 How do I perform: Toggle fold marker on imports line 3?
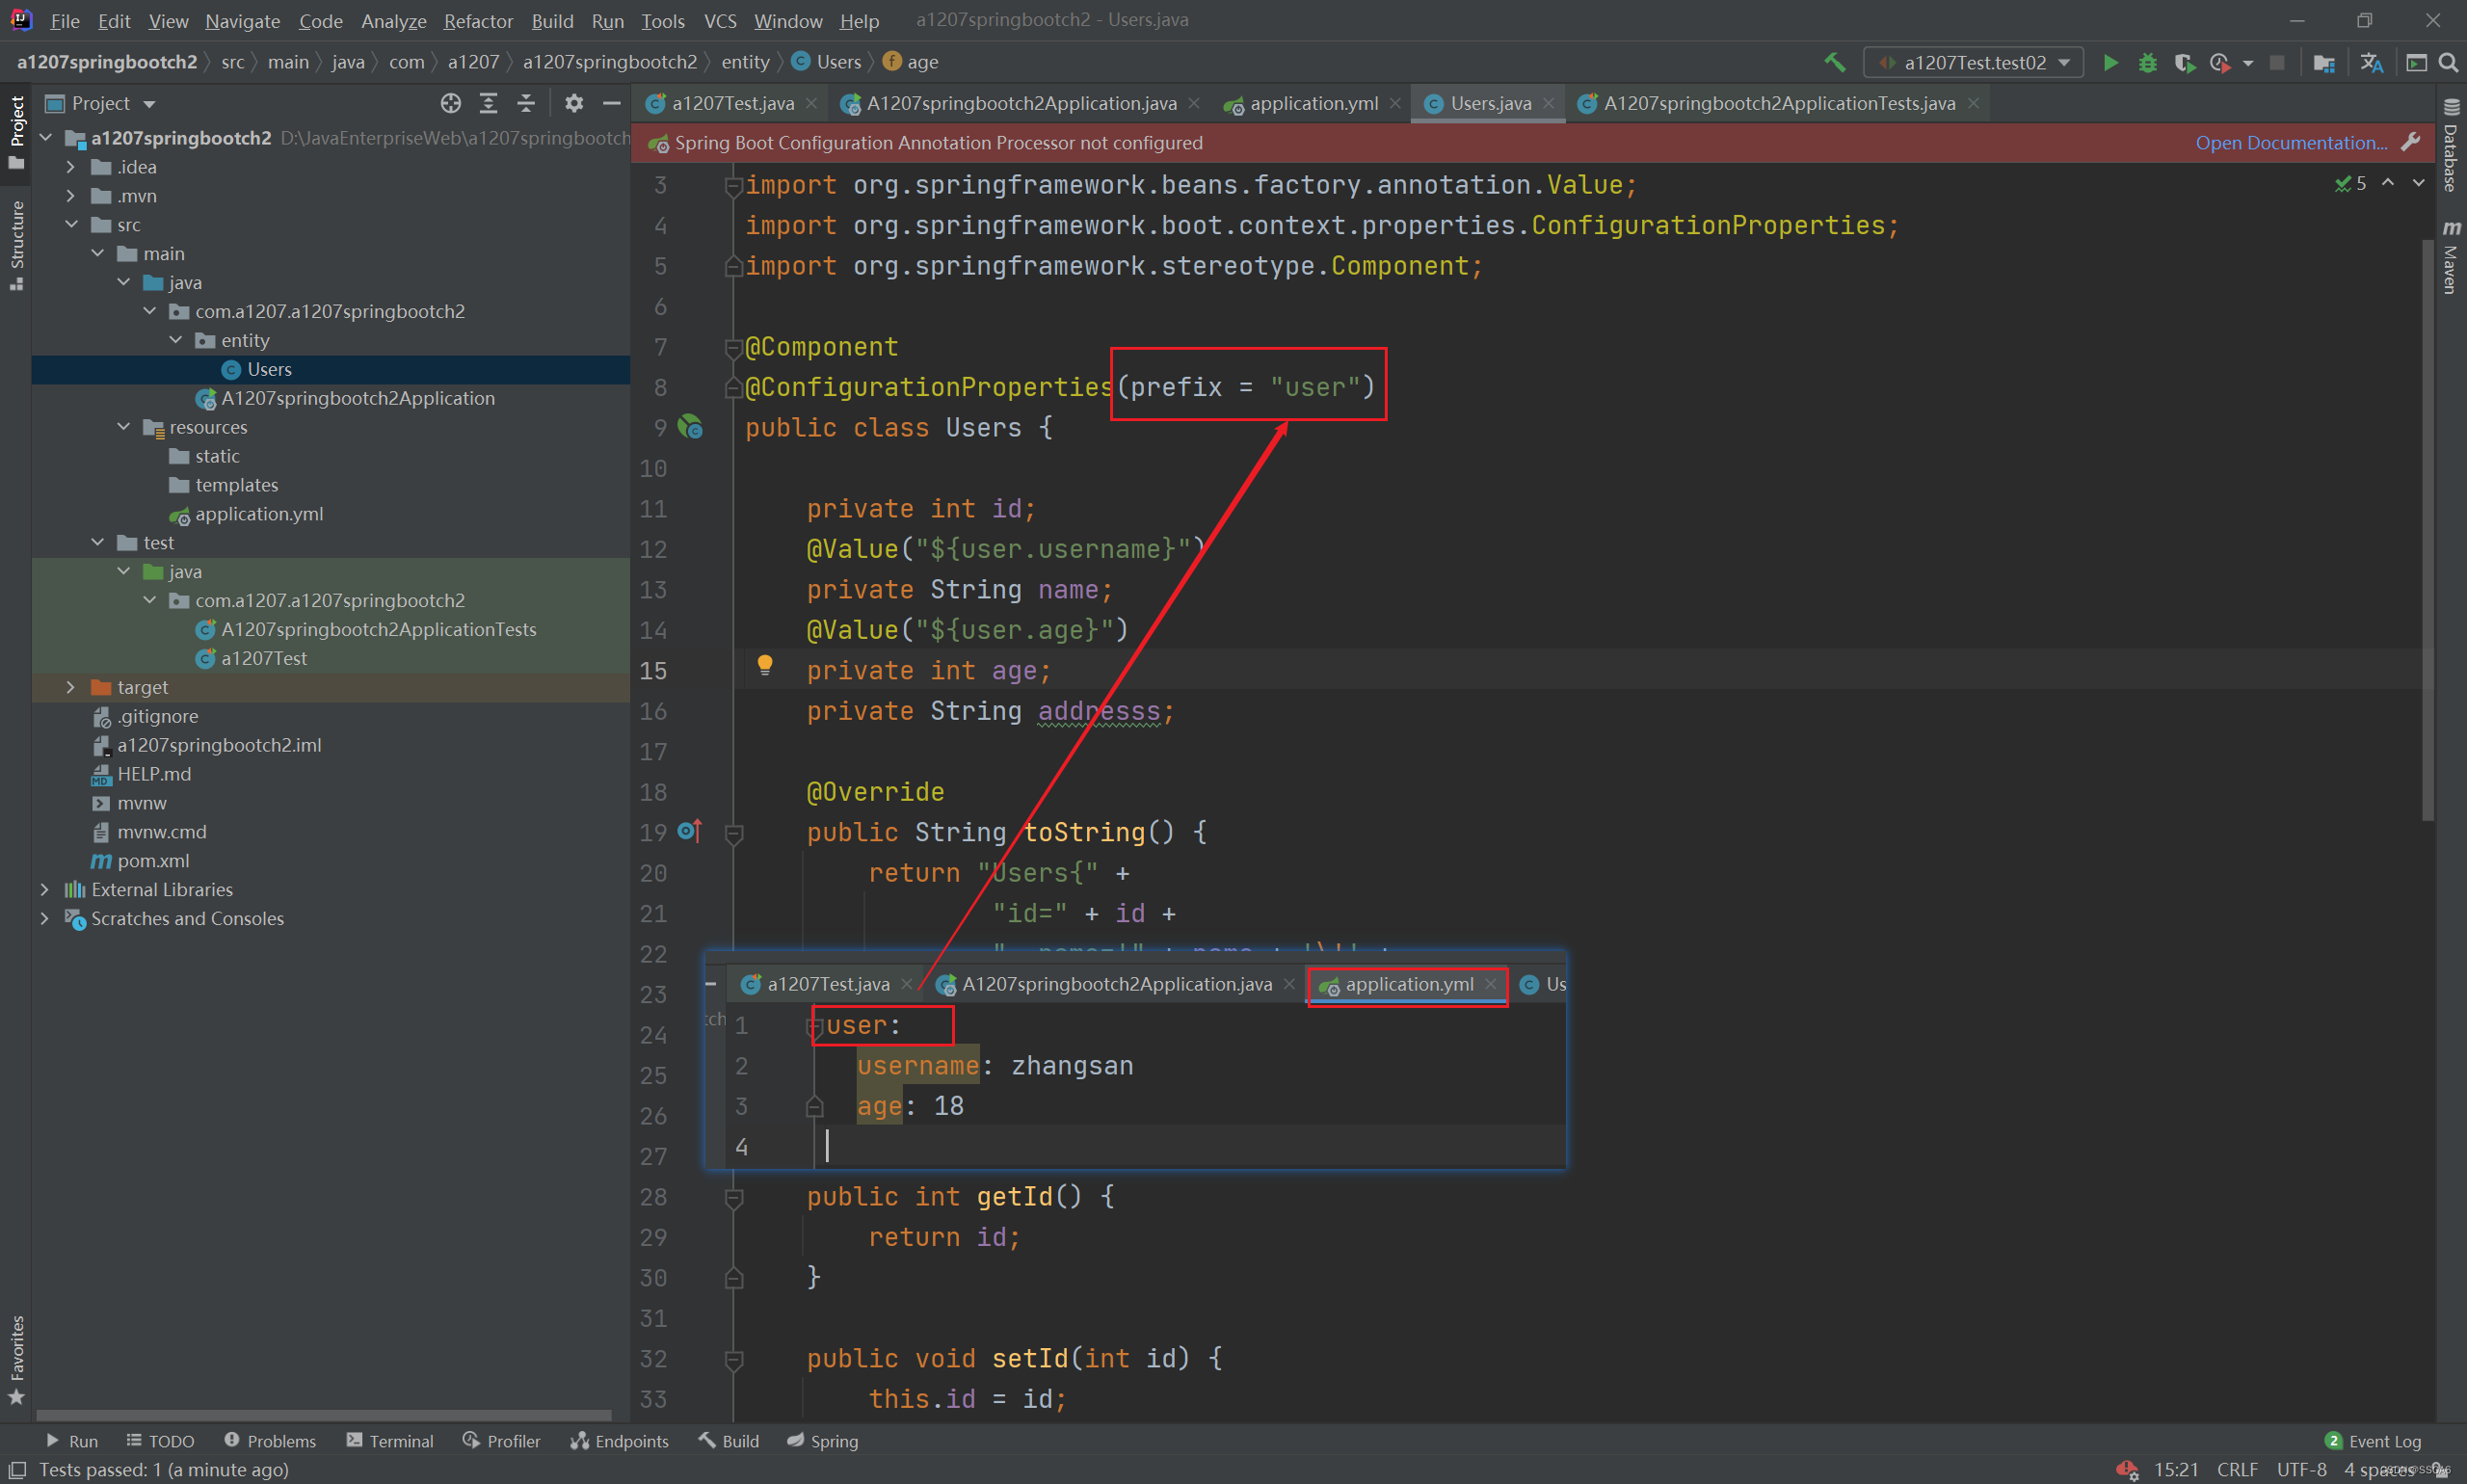(734, 185)
